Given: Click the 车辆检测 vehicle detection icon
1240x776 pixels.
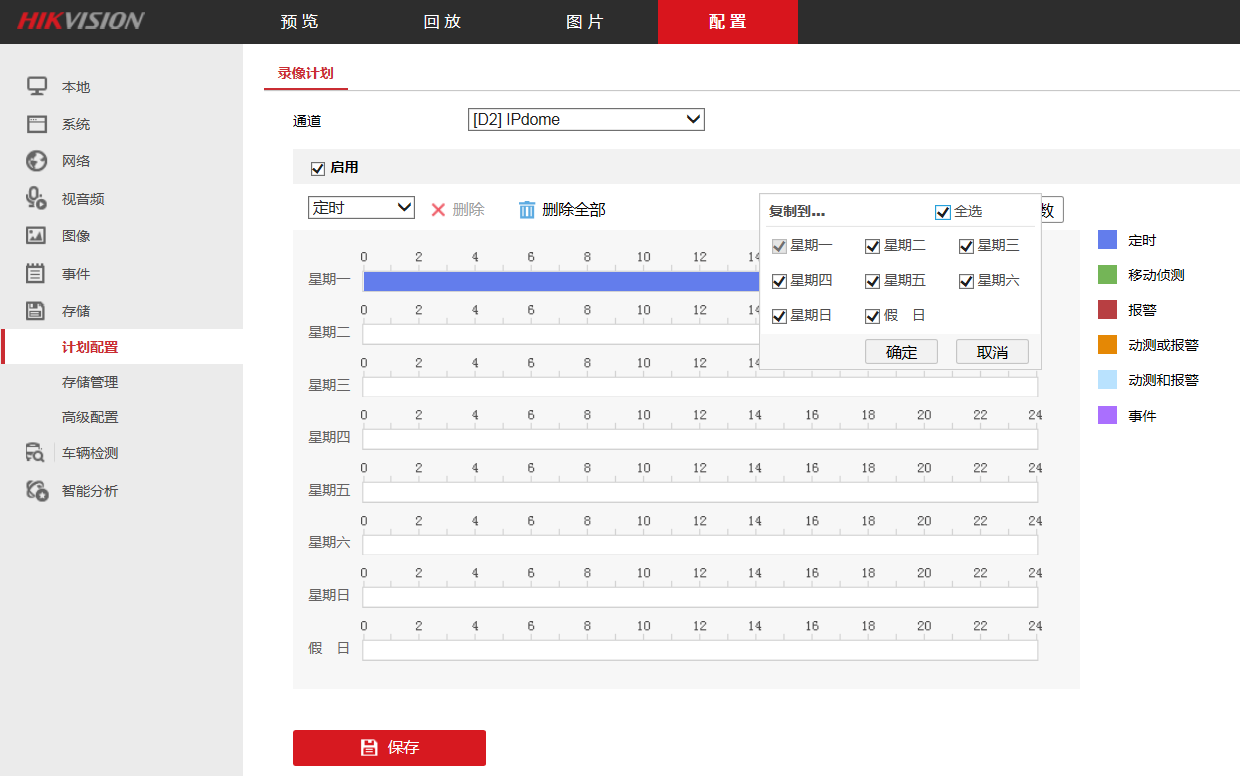Looking at the screenshot, I should point(33,452).
